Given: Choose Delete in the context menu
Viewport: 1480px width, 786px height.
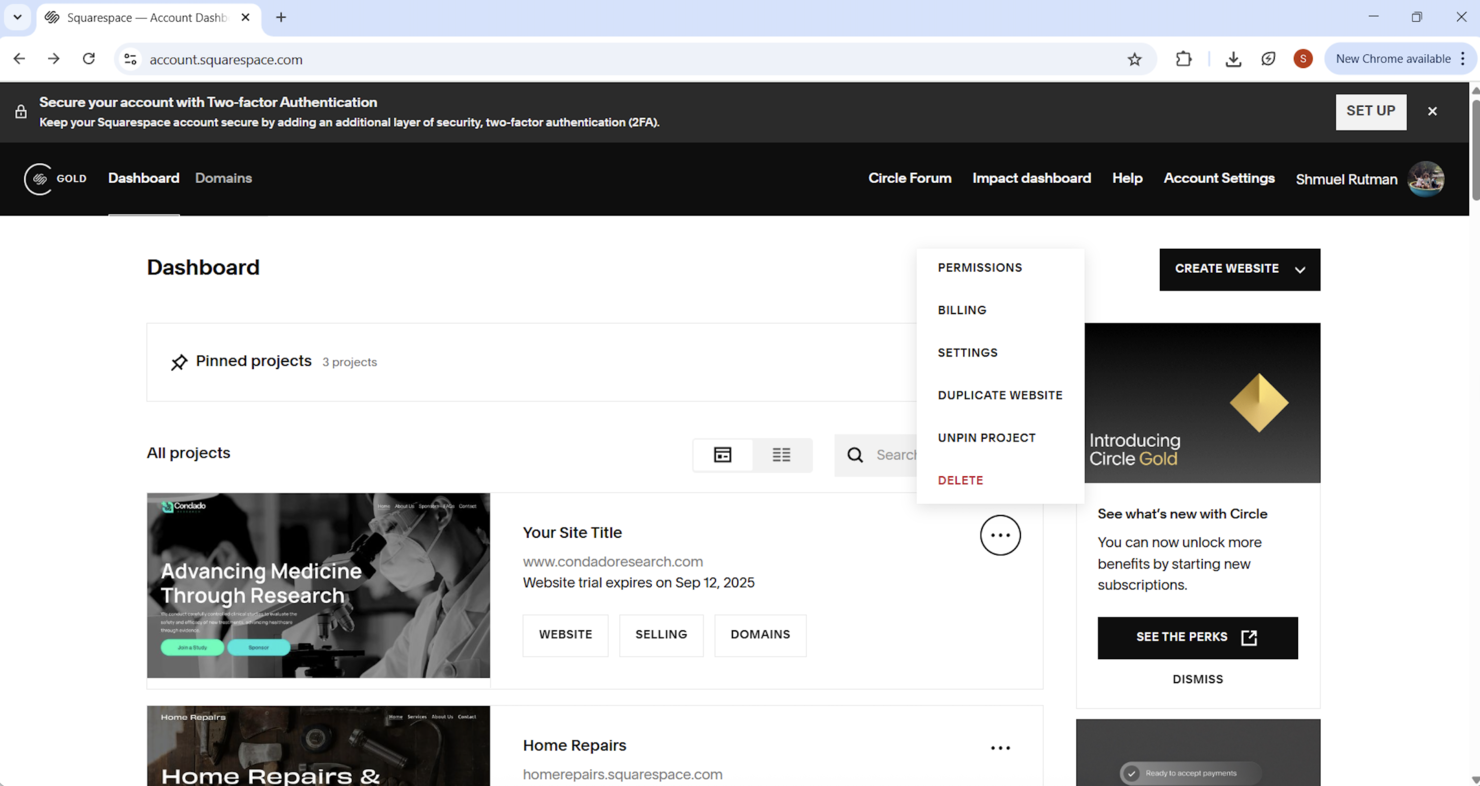Looking at the screenshot, I should pos(961,481).
